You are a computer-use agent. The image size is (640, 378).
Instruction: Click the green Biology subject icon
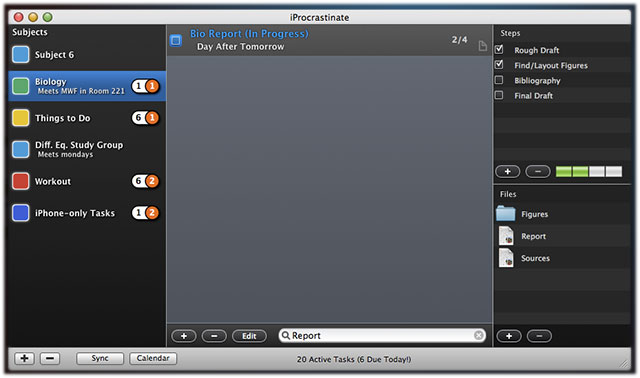pyautogui.click(x=20, y=86)
